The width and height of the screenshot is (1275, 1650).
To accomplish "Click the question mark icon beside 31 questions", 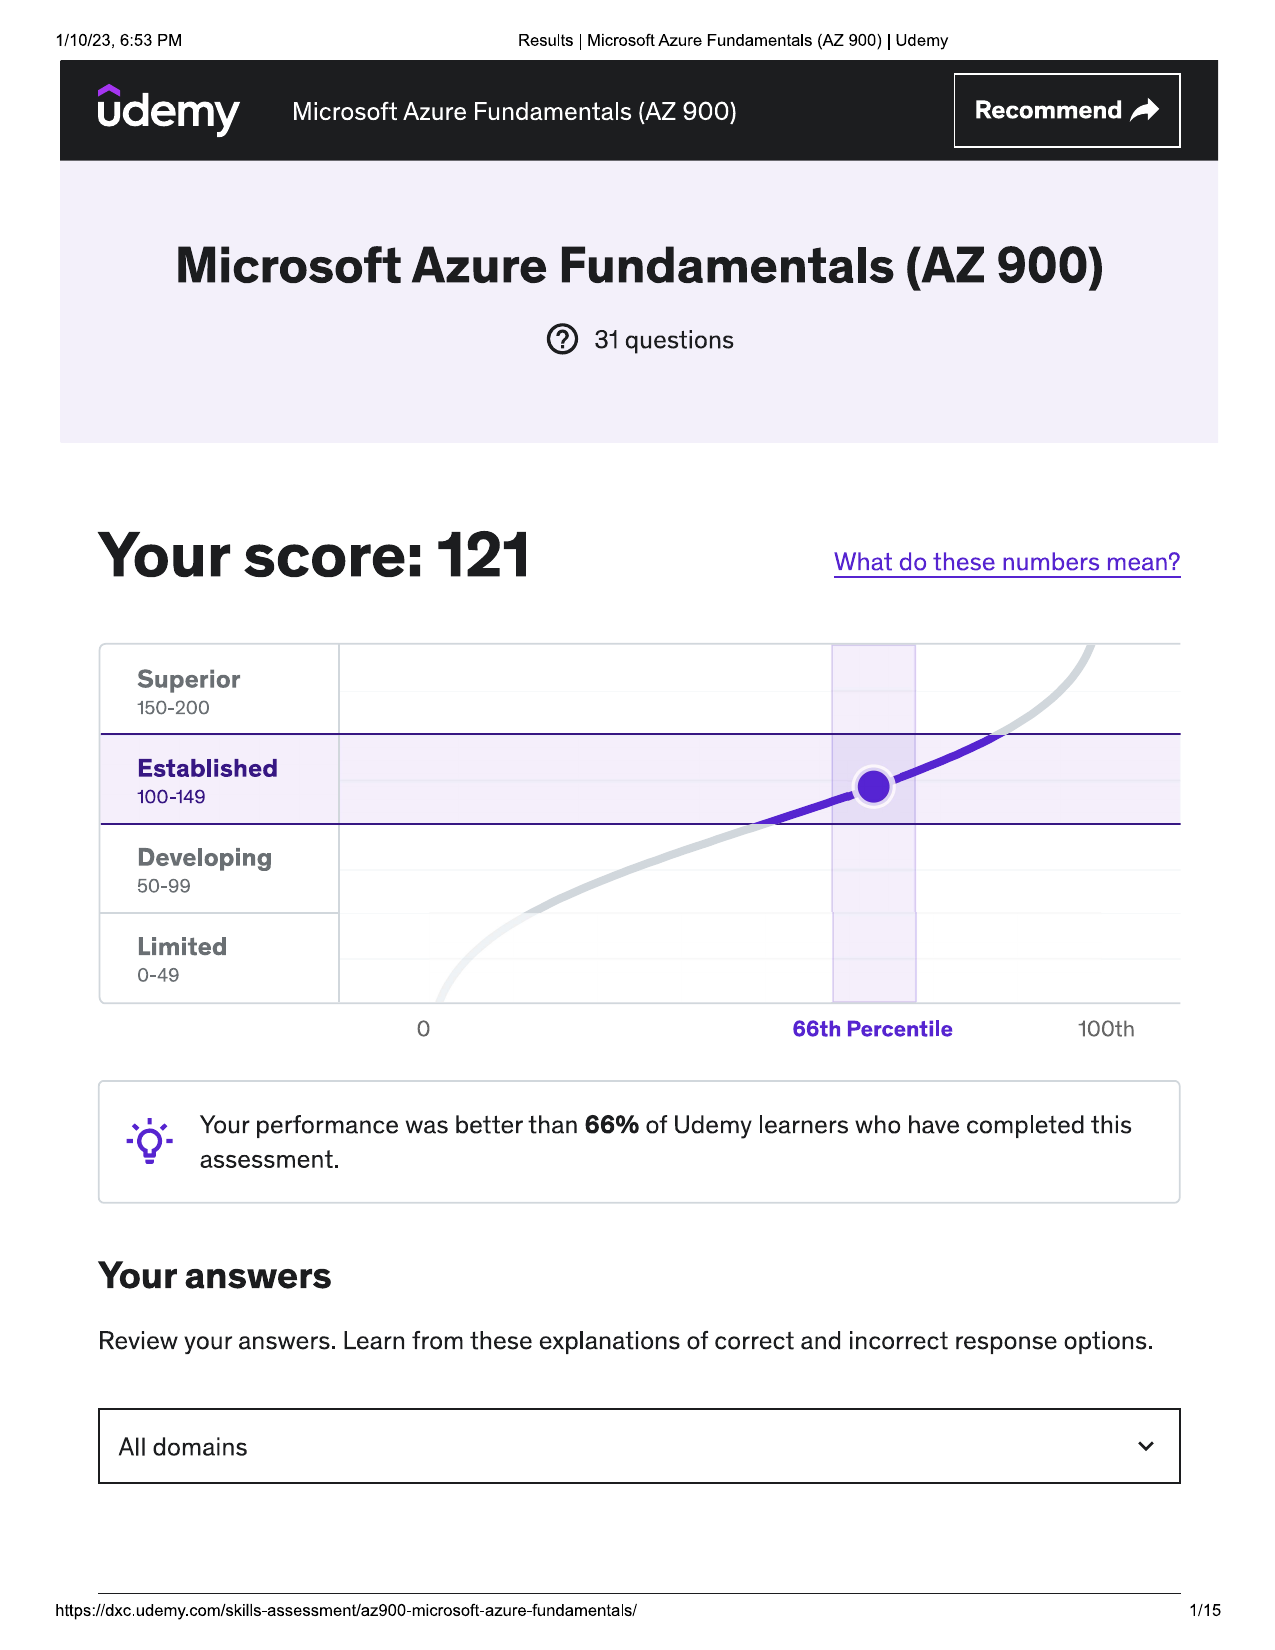I will [562, 340].
